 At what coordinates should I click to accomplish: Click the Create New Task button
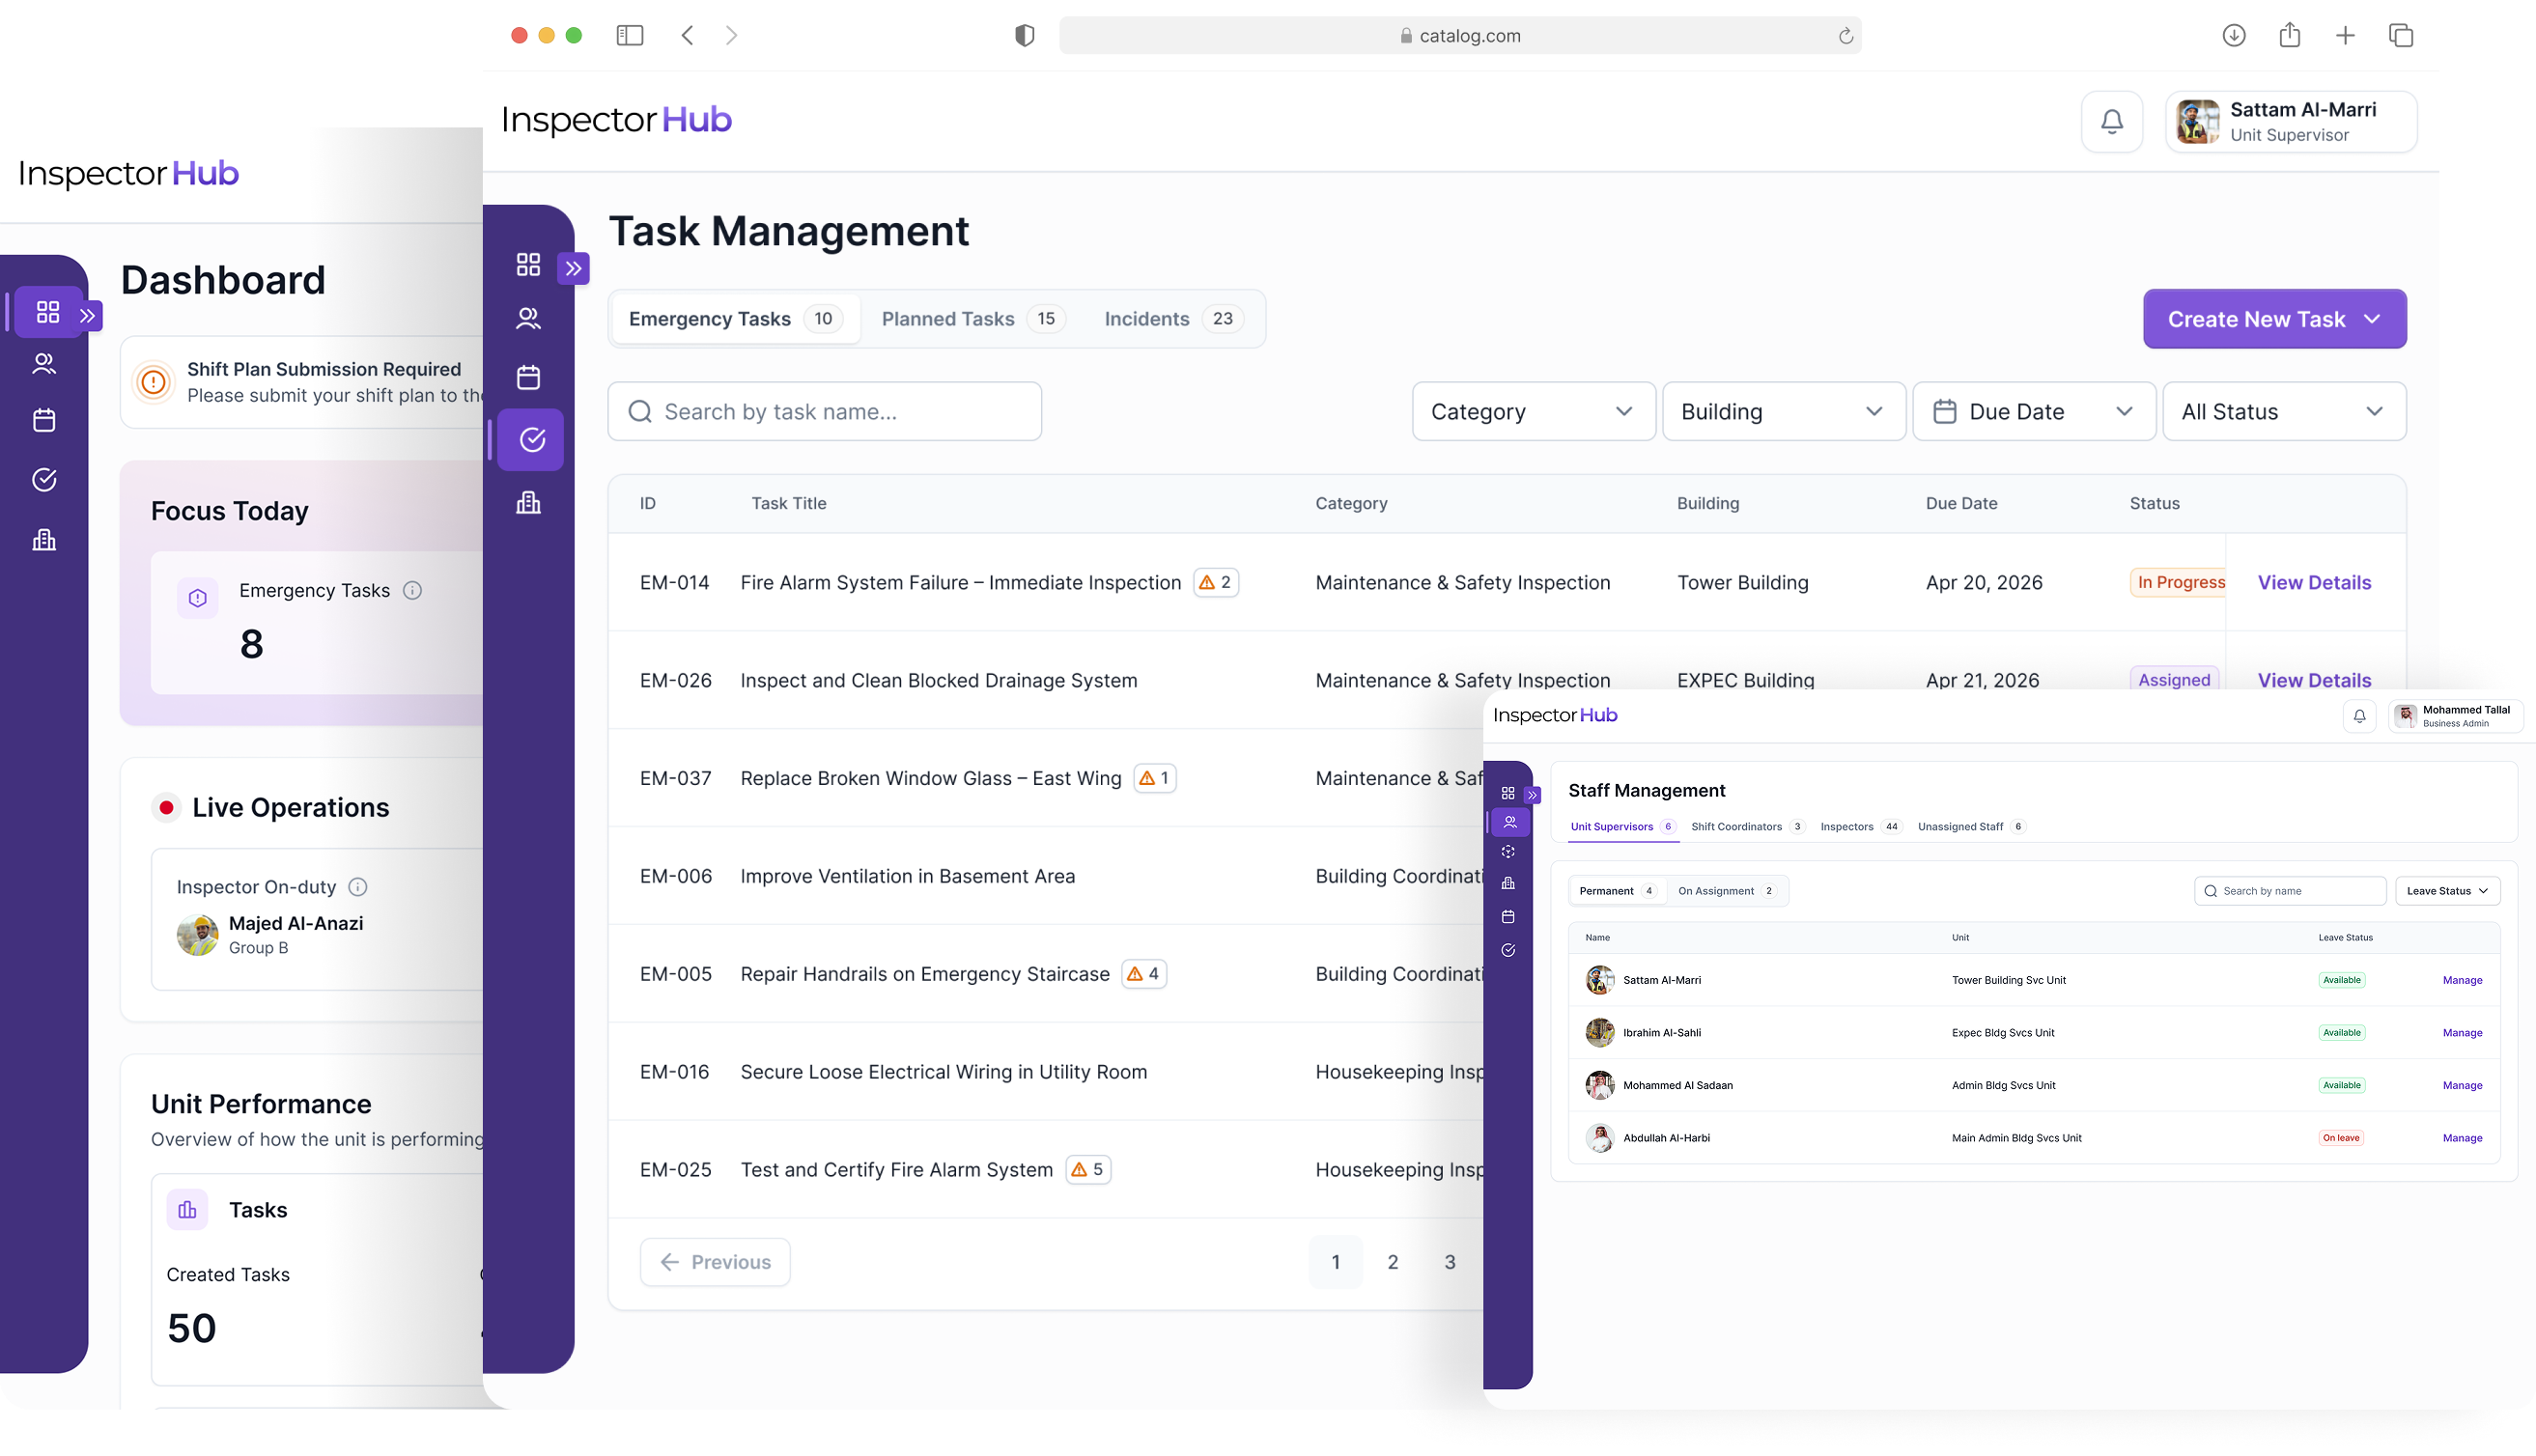click(2274, 319)
